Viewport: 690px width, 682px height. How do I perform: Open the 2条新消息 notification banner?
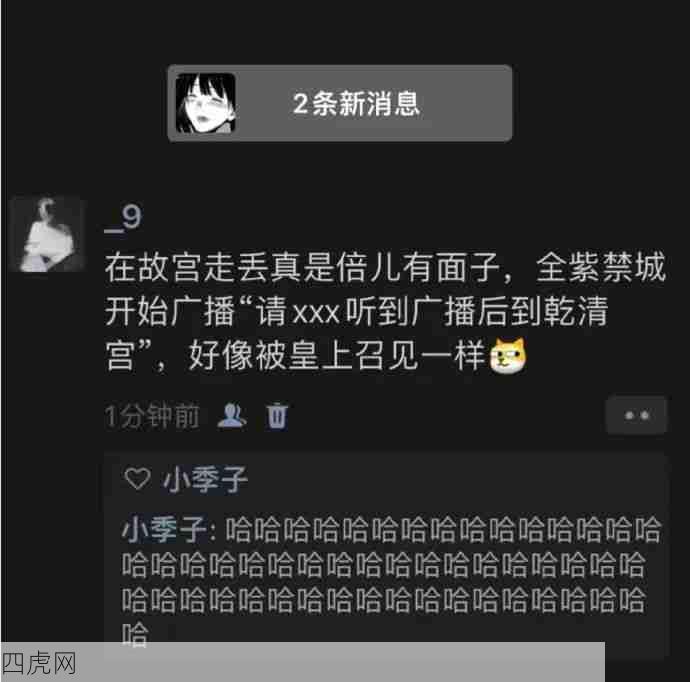(340, 103)
